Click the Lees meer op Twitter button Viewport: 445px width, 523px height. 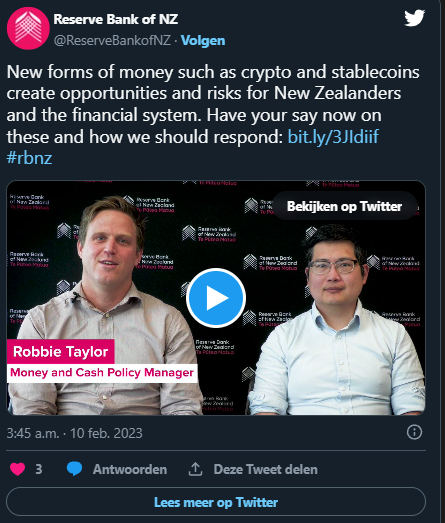pos(216,502)
